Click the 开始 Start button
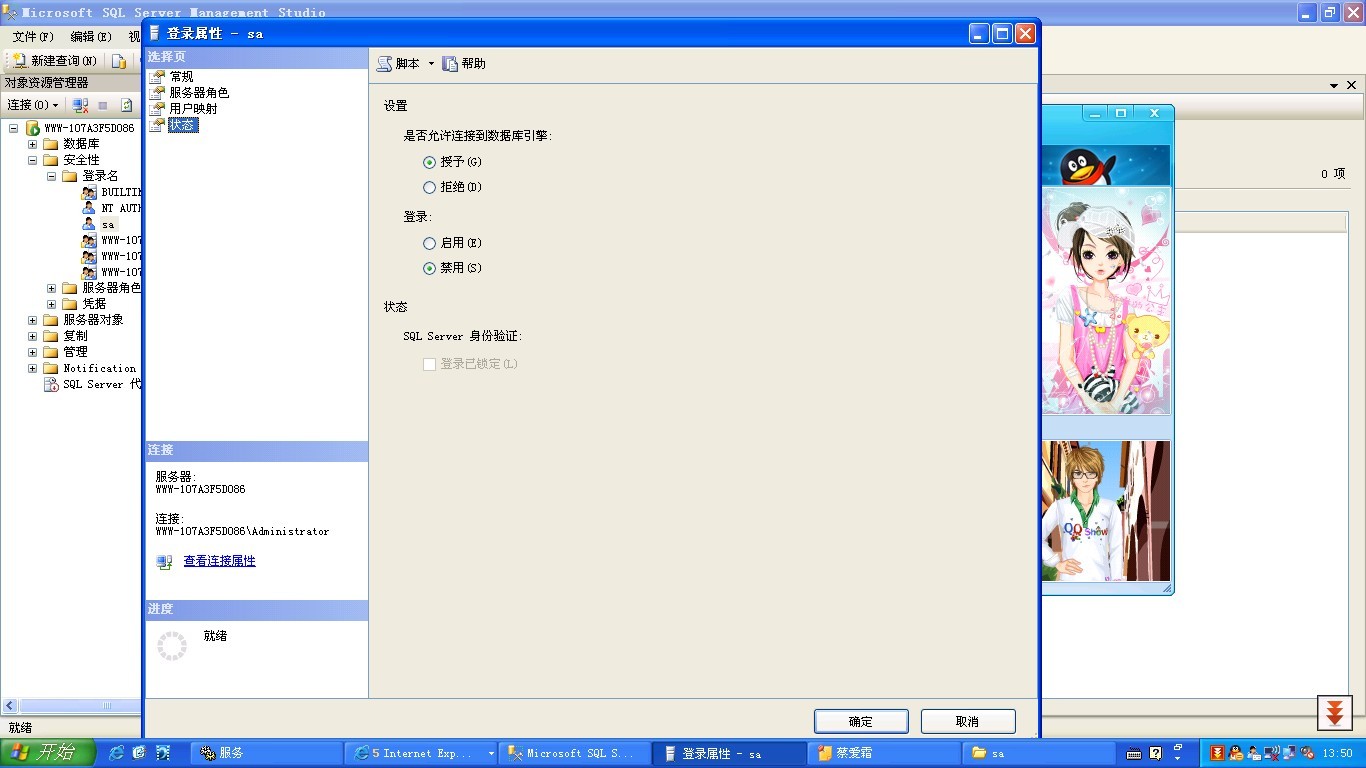The image size is (1366, 768). tap(48, 753)
